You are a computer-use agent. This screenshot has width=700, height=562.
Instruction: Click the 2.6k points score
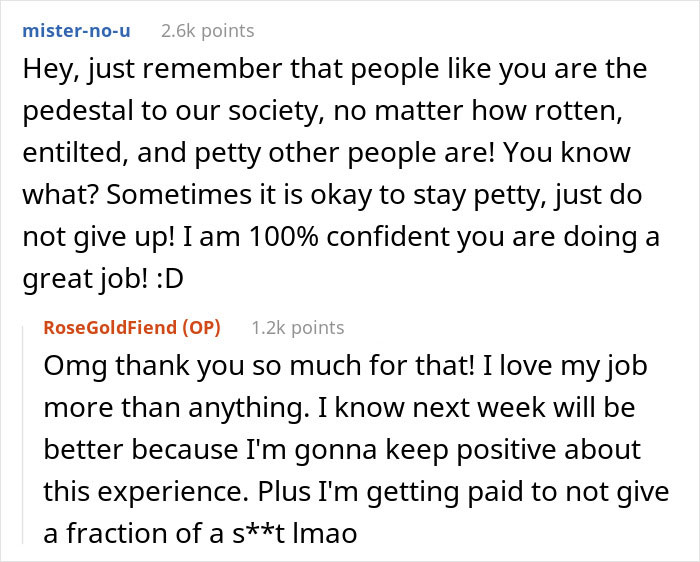(x=207, y=31)
